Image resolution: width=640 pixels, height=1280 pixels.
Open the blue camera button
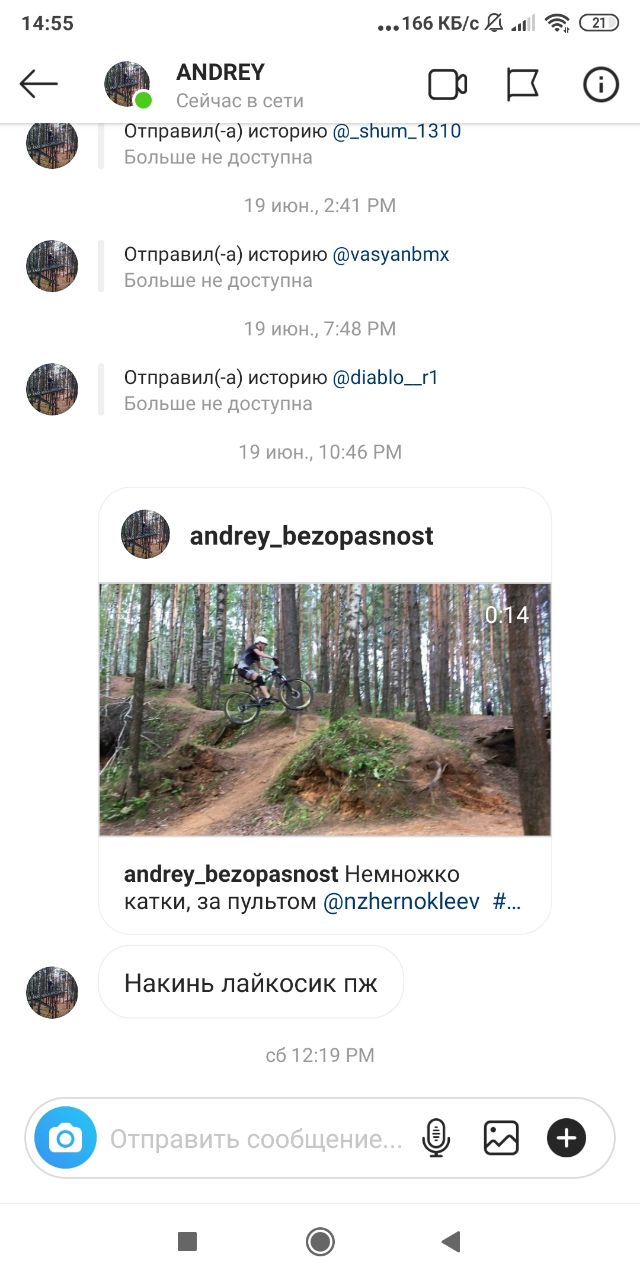click(x=66, y=1138)
